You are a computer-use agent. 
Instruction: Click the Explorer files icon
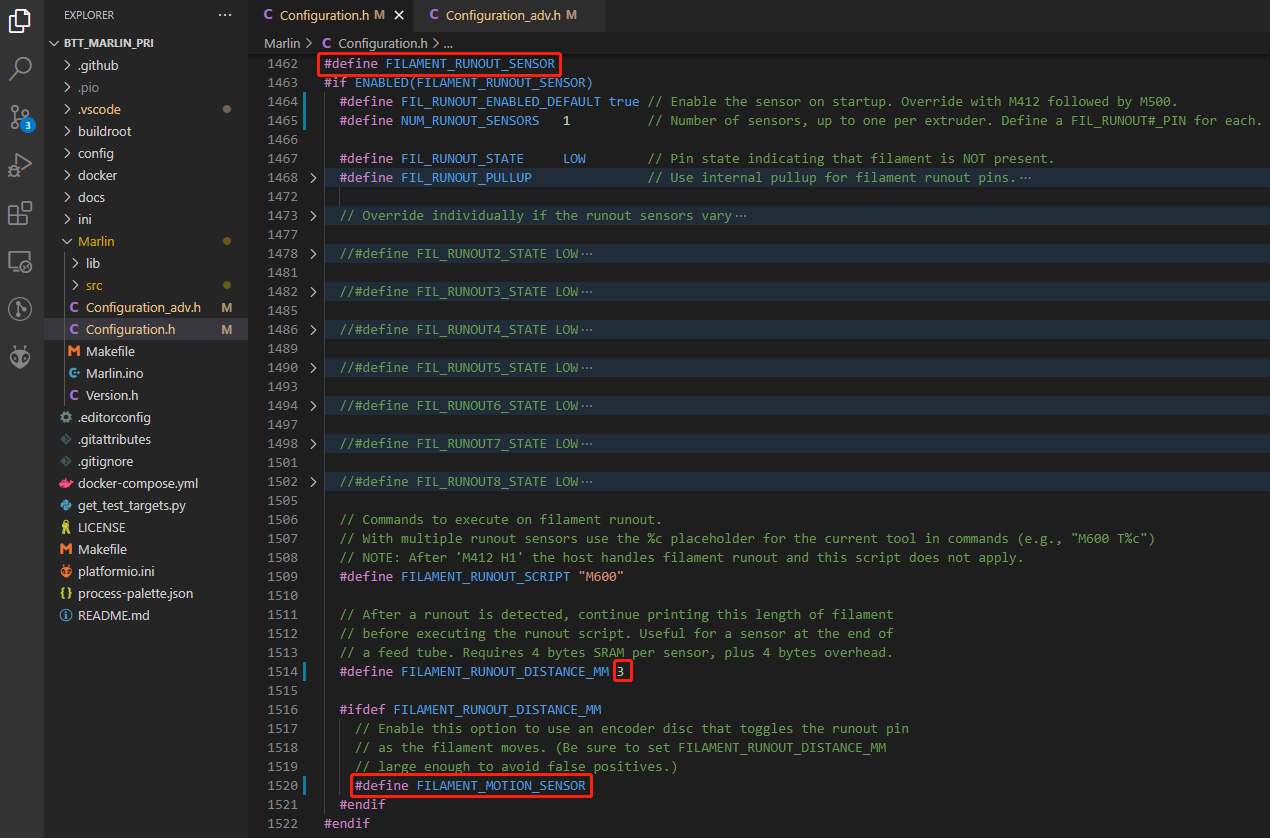pyautogui.click(x=21, y=21)
